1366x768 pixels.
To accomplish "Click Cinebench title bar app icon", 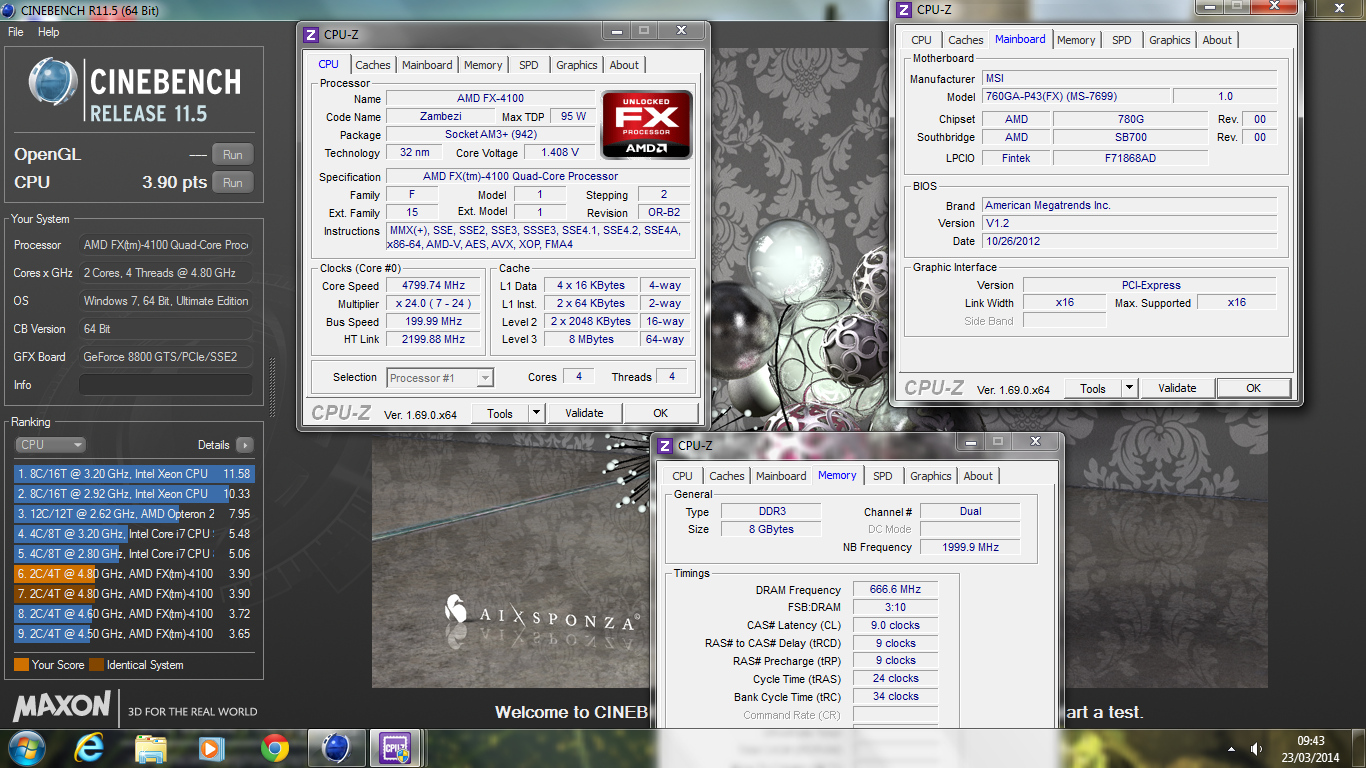I will [9, 11].
